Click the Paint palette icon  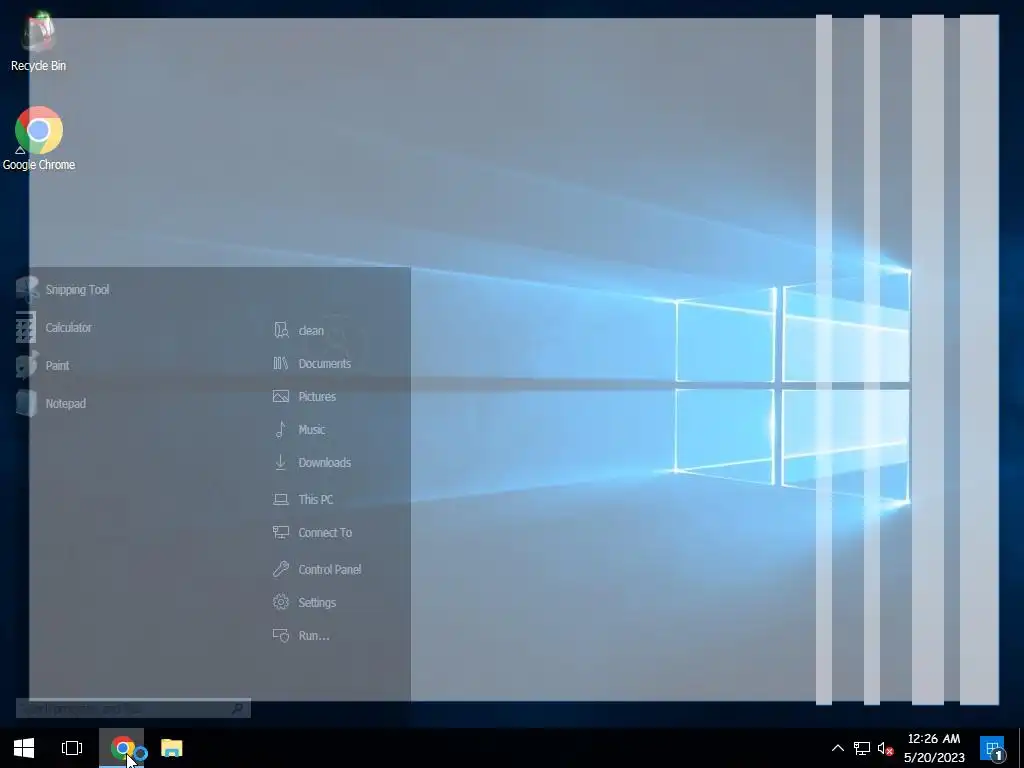pos(27,365)
